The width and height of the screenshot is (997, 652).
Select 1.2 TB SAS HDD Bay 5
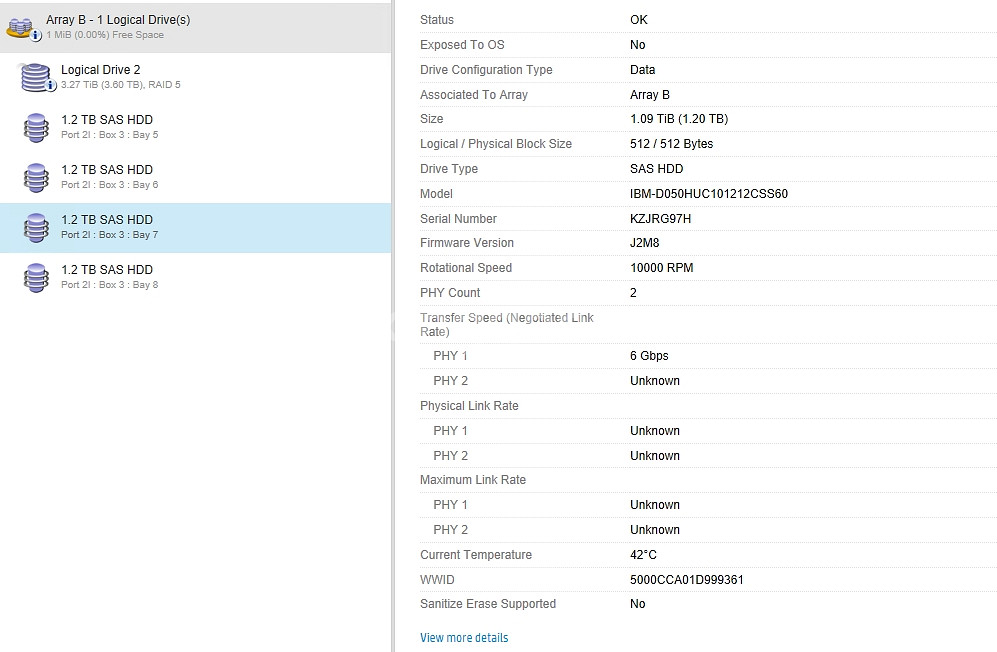[195, 127]
